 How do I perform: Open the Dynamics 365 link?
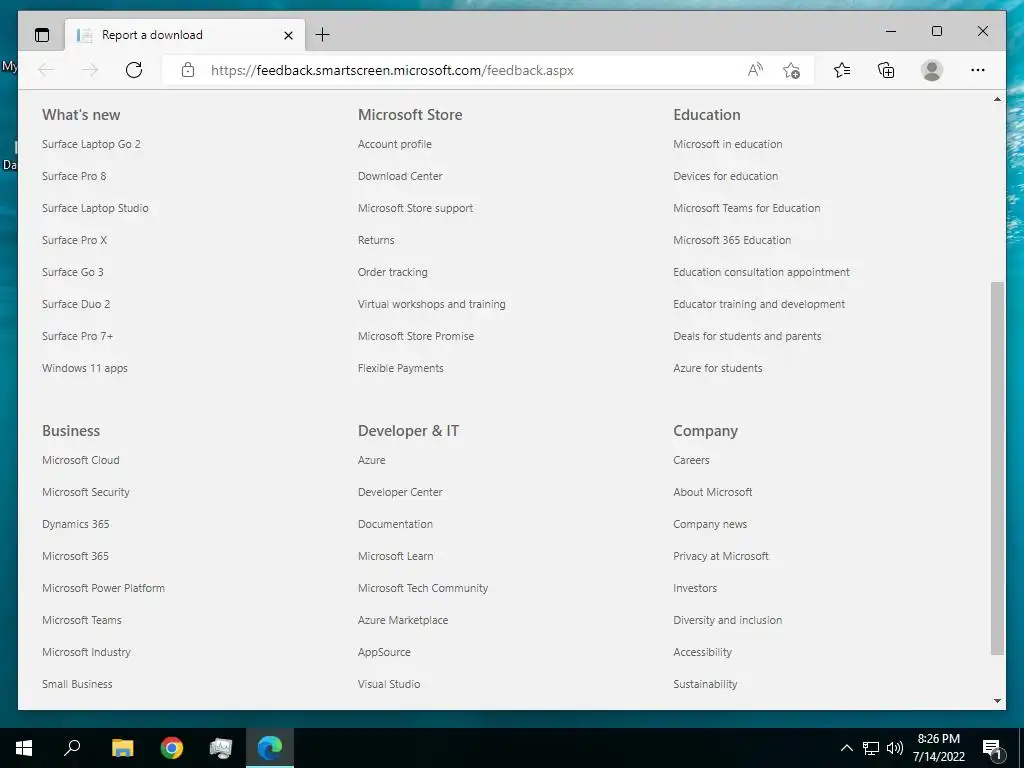click(x=76, y=524)
